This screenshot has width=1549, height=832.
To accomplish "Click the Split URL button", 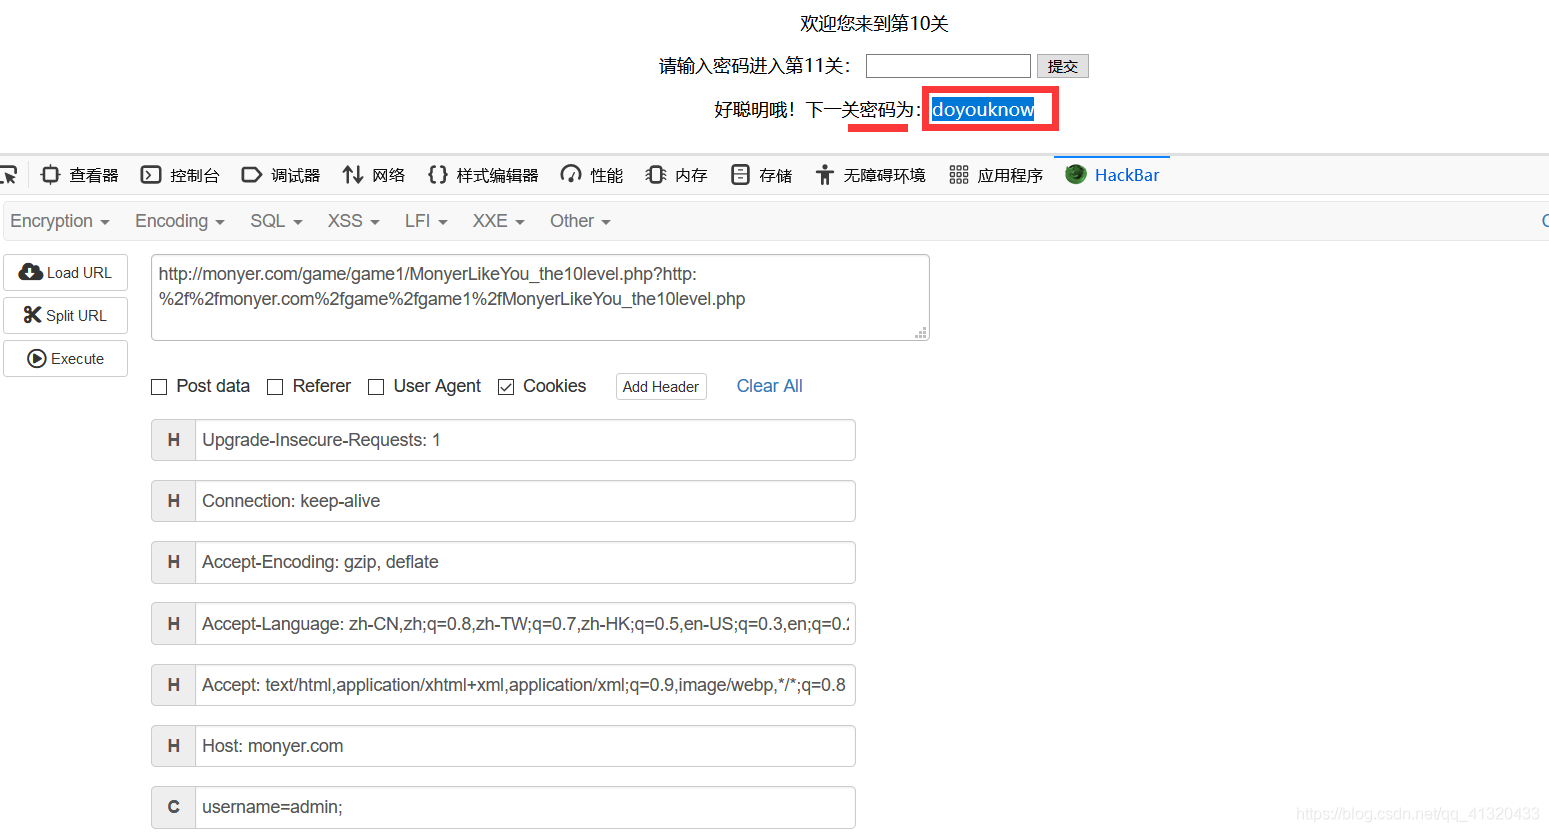I will (66, 316).
